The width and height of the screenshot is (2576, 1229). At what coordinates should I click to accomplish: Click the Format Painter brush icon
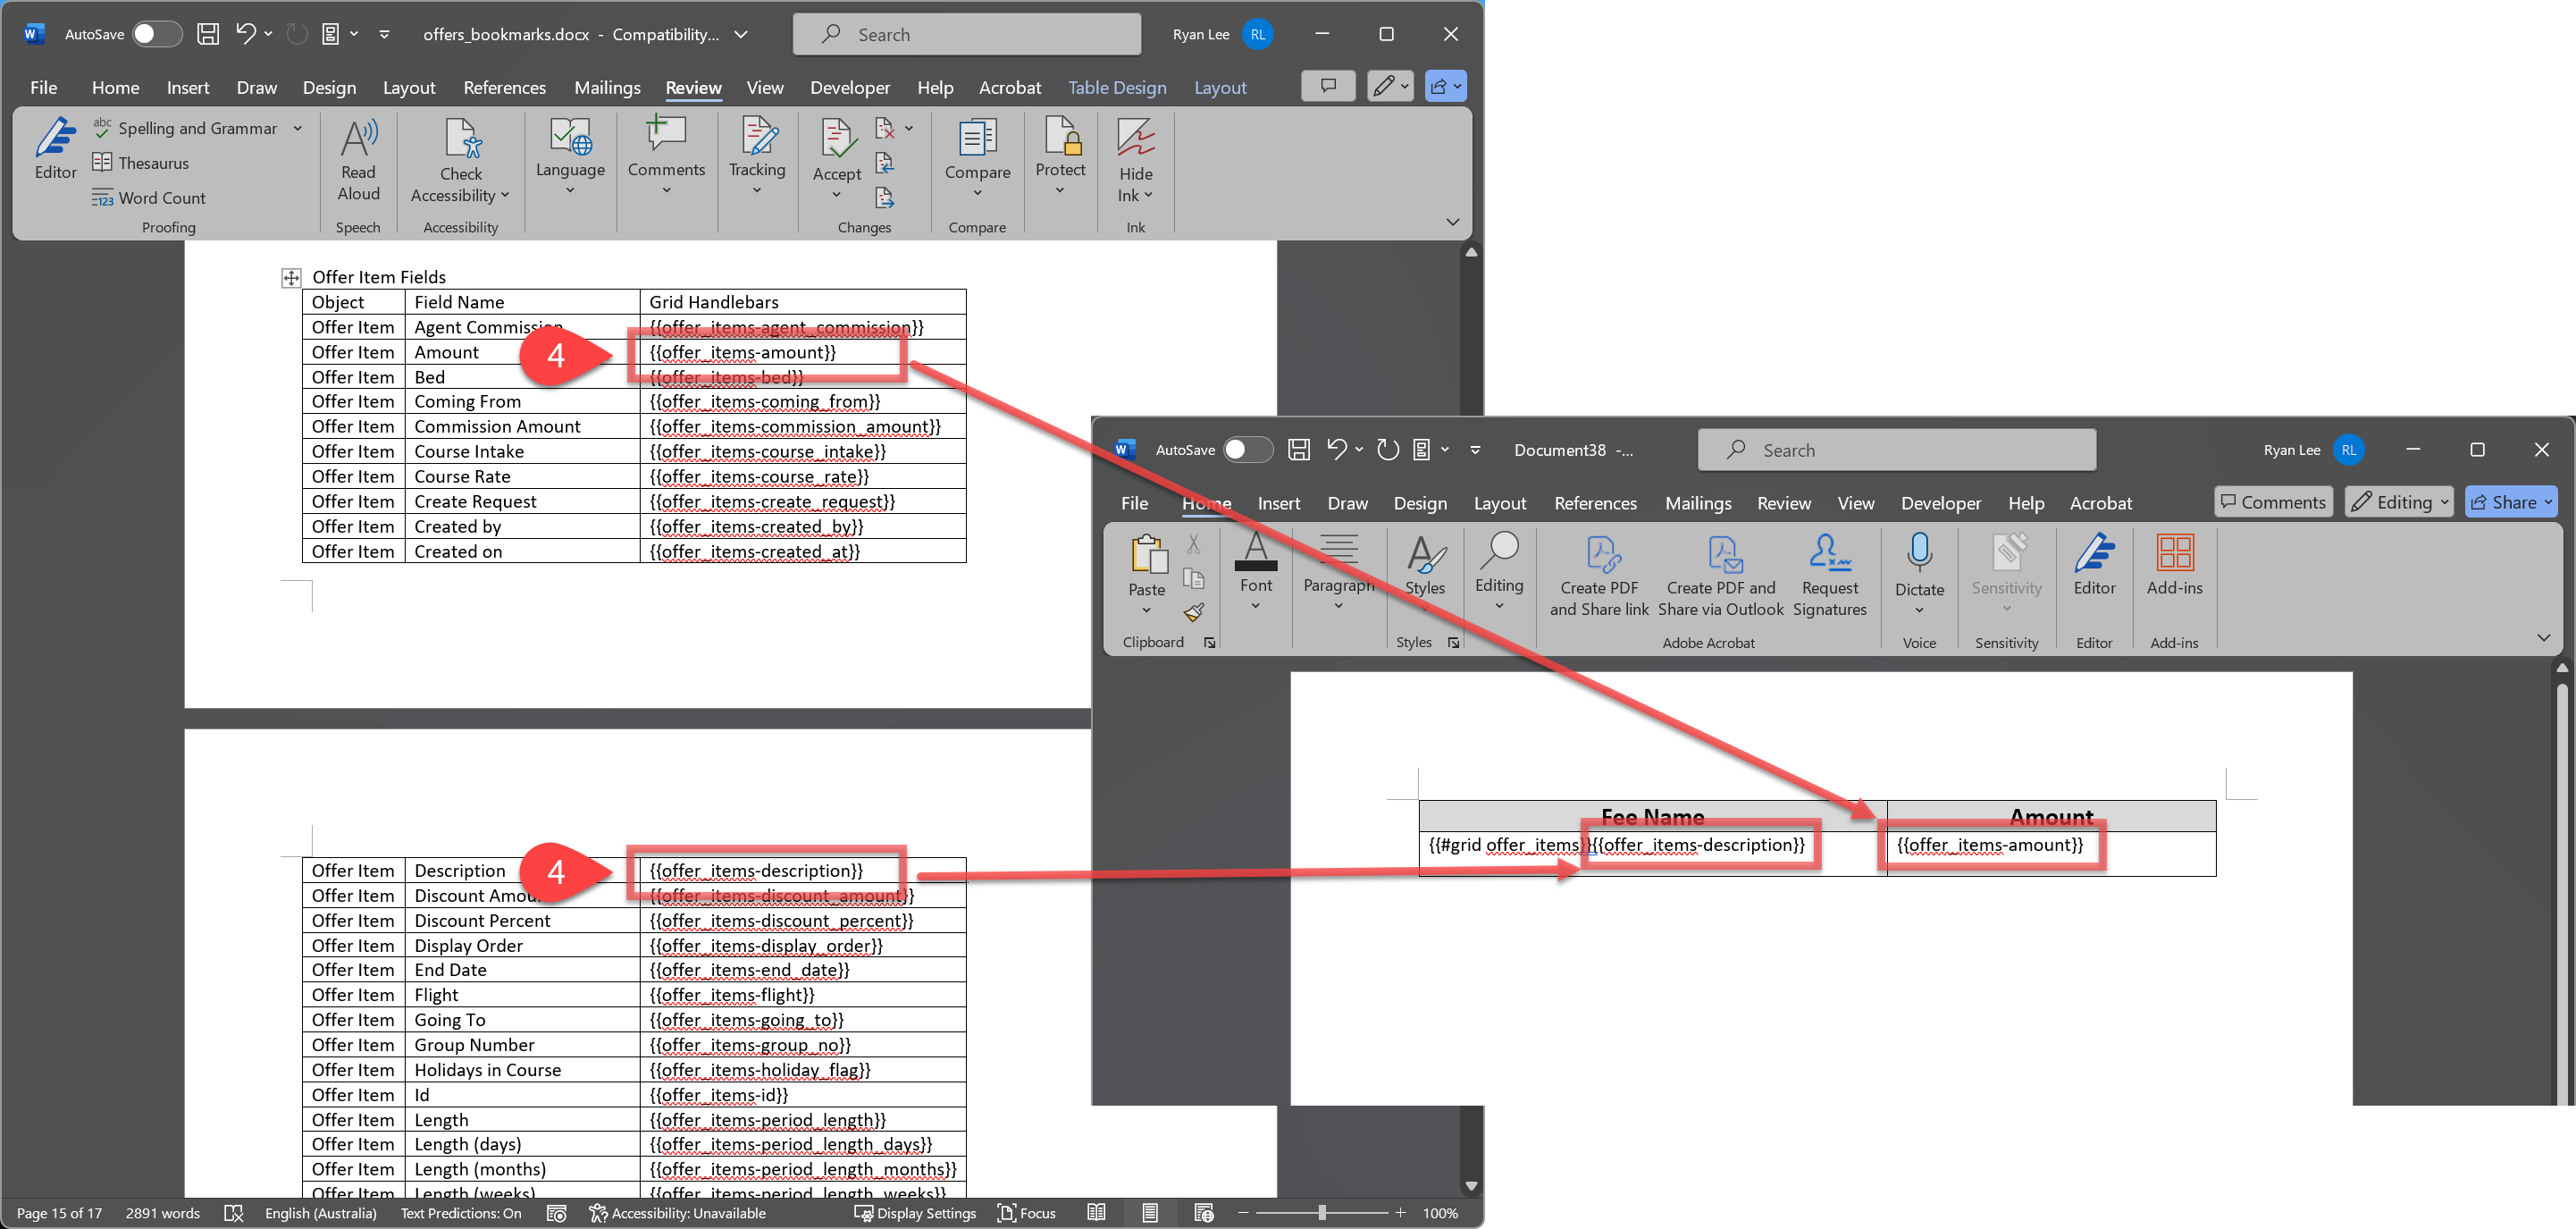point(1193,612)
